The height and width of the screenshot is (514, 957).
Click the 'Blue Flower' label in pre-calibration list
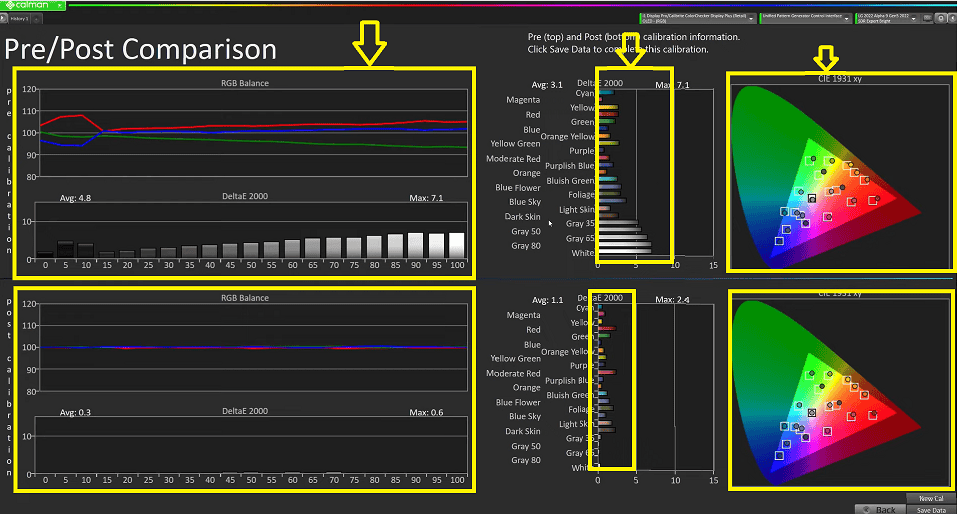pyautogui.click(x=518, y=188)
